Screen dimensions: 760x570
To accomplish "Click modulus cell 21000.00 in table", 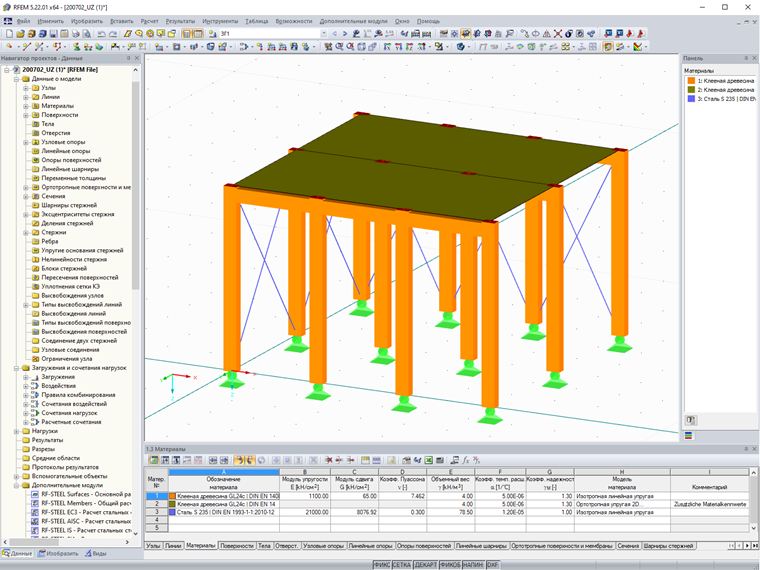I will pyautogui.click(x=305, y=512).
